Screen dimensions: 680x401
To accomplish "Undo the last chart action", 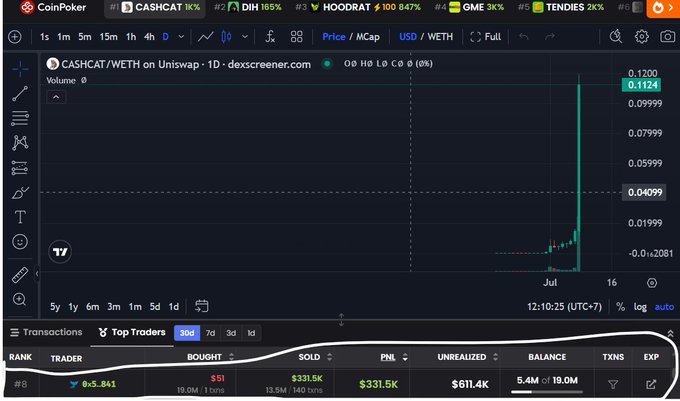I will tap(524, 37).
